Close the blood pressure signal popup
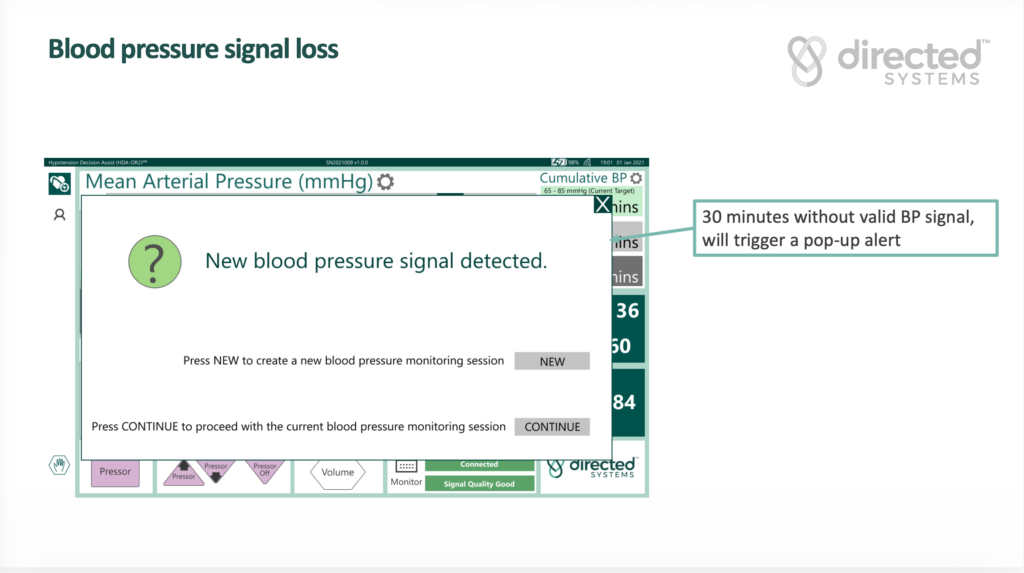This screenshot has height=573, width=1024. (x=602, y=205)
